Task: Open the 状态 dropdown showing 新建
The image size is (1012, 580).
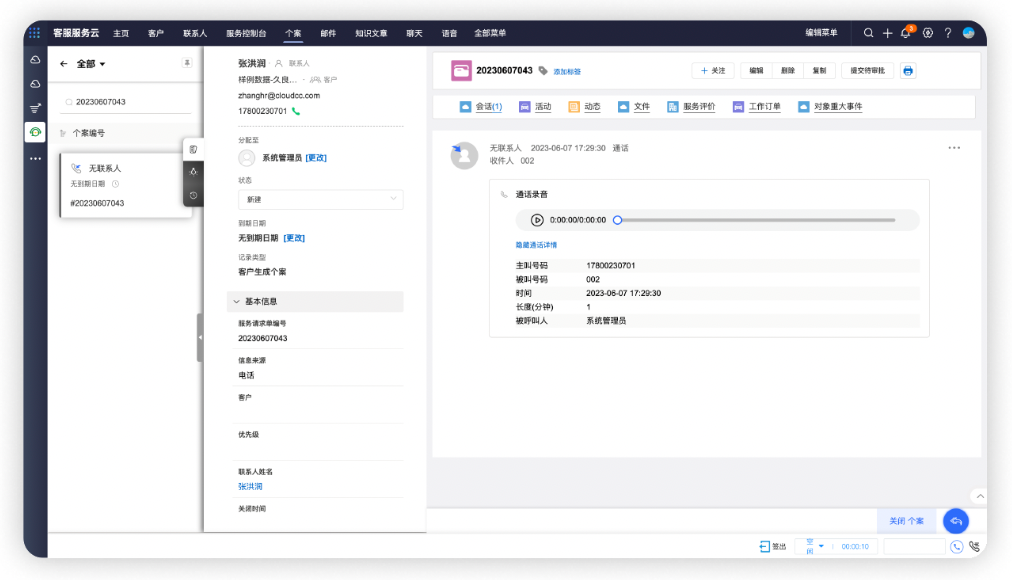Action: pos(320,199)
